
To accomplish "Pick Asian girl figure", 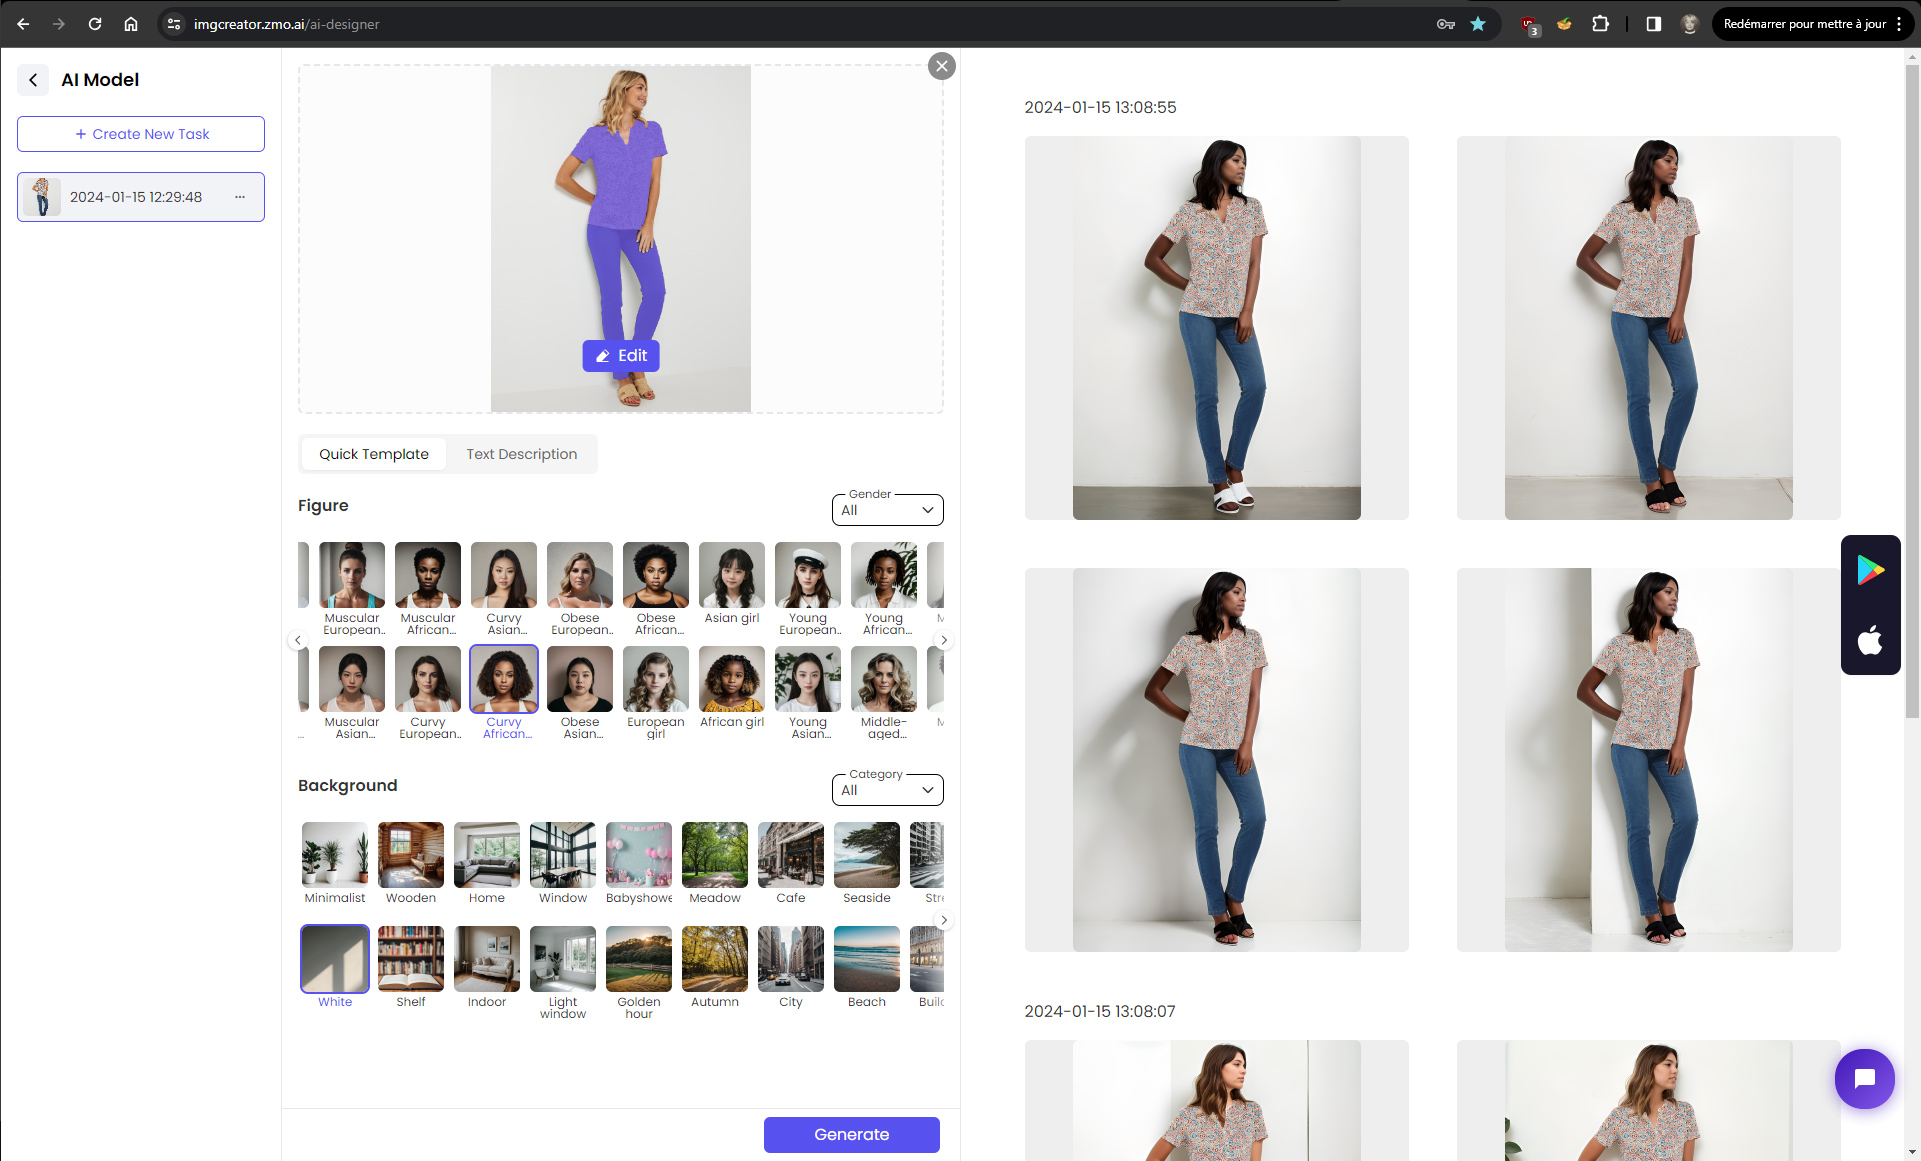I will 732,584.
